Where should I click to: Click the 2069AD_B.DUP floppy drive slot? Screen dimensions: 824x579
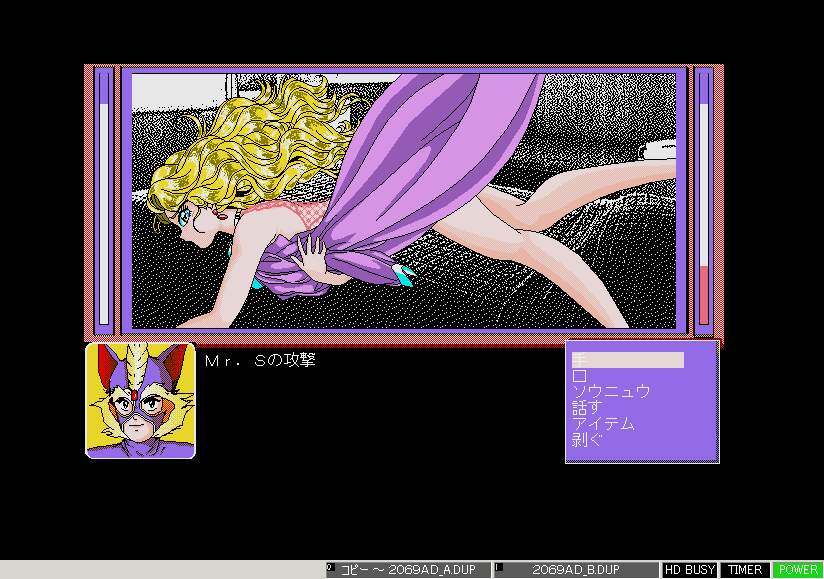(x=576, y=570)
